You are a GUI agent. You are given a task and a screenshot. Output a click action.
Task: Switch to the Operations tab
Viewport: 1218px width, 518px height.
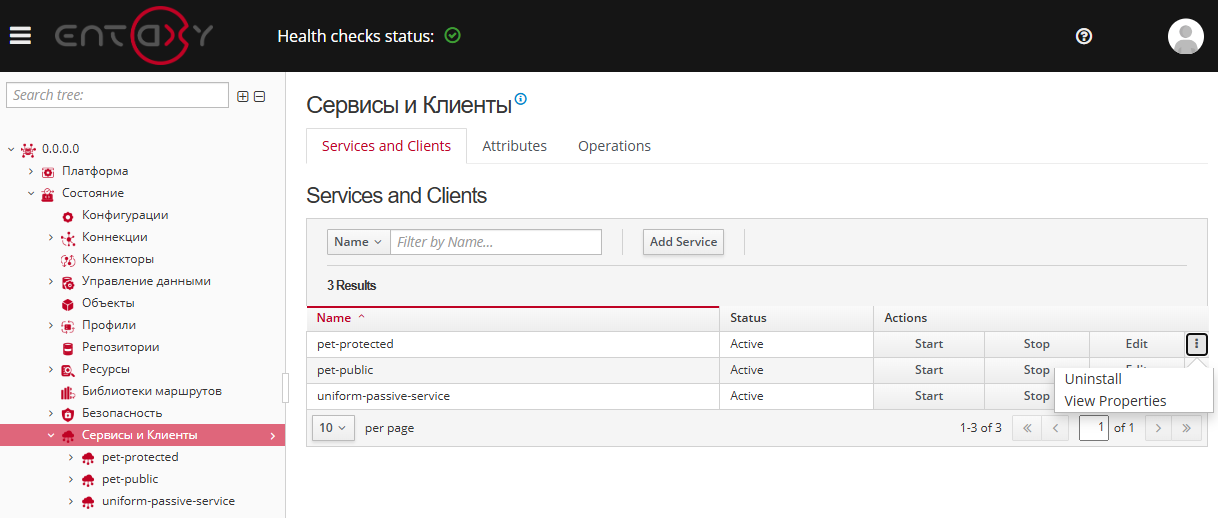point(614,146)
